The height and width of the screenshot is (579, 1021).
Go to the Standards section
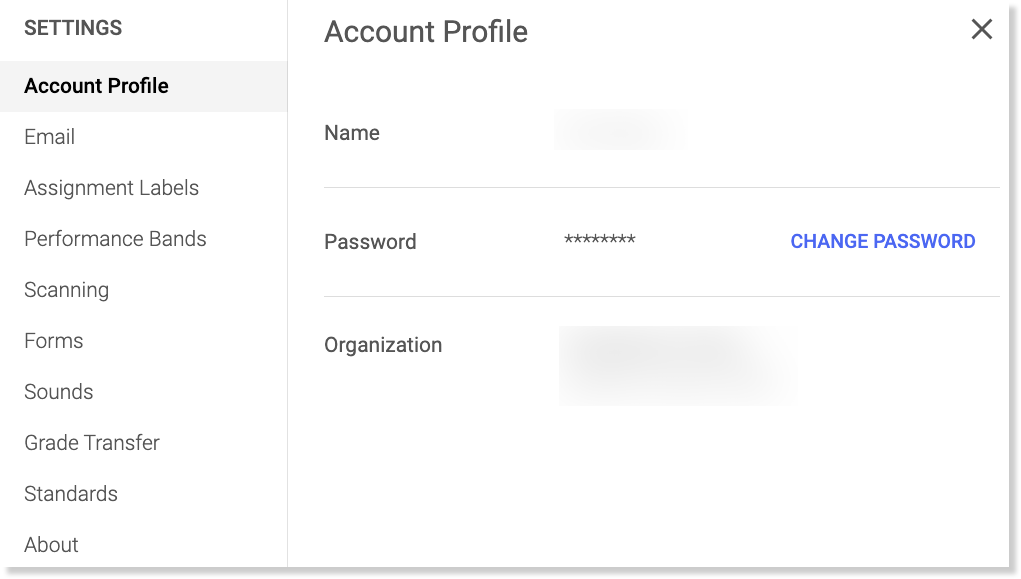pyautogui.click(x=71, y=494)
